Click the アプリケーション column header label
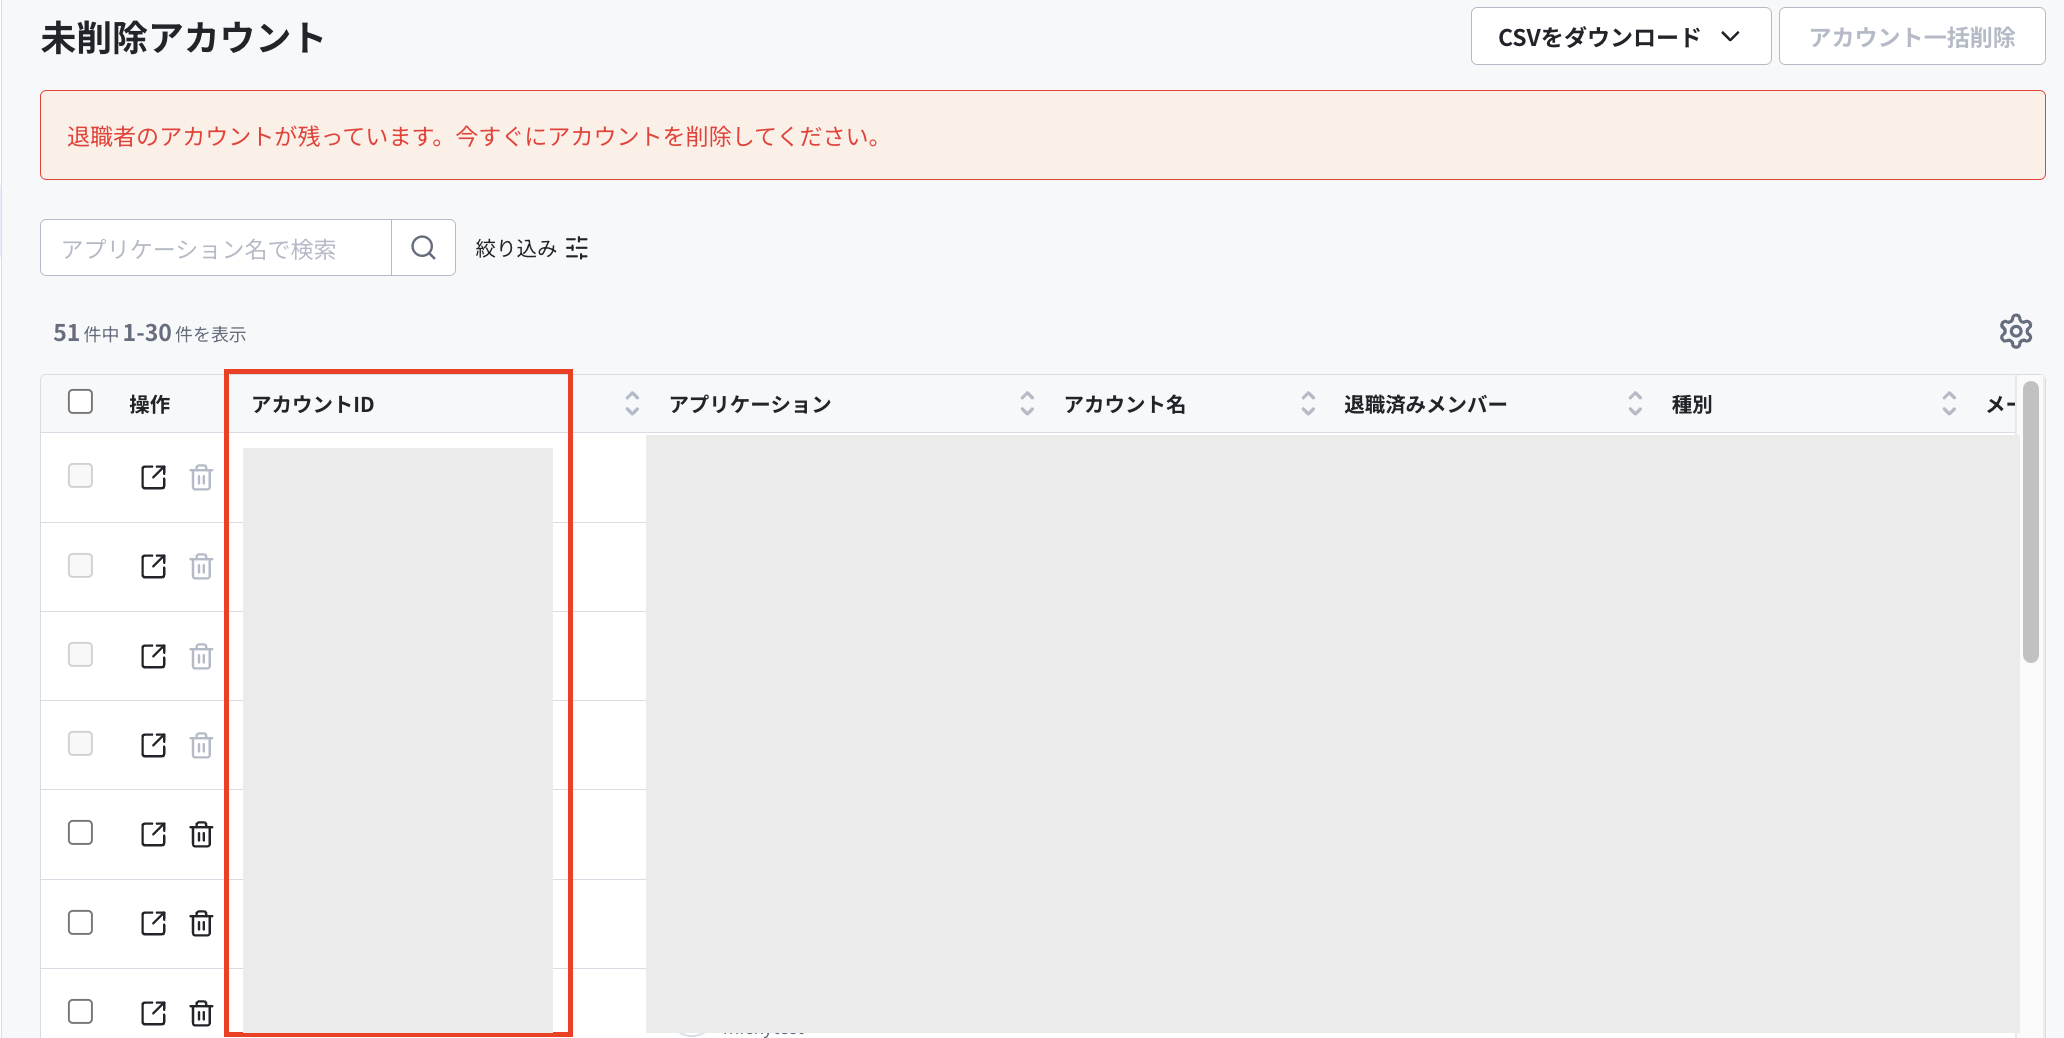This screenshot has height=1038, width=2064. 750,404
